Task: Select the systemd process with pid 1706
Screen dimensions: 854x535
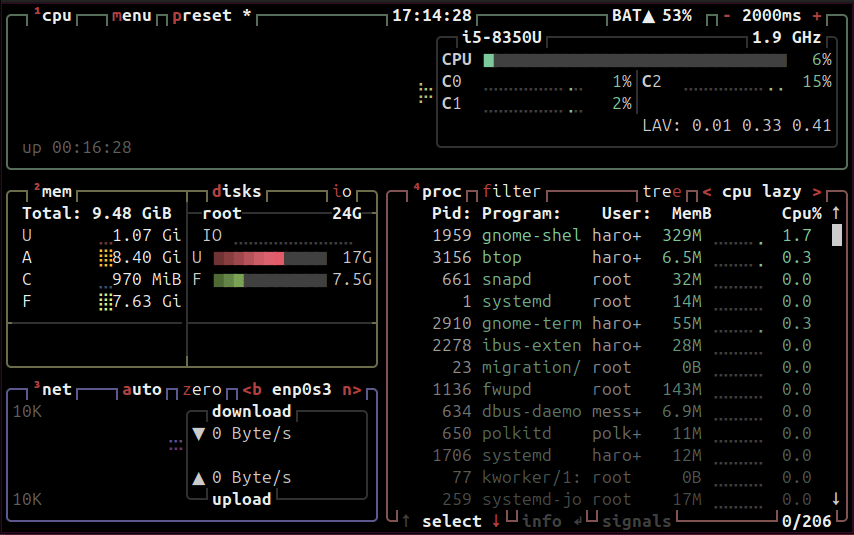Action: 621,455
